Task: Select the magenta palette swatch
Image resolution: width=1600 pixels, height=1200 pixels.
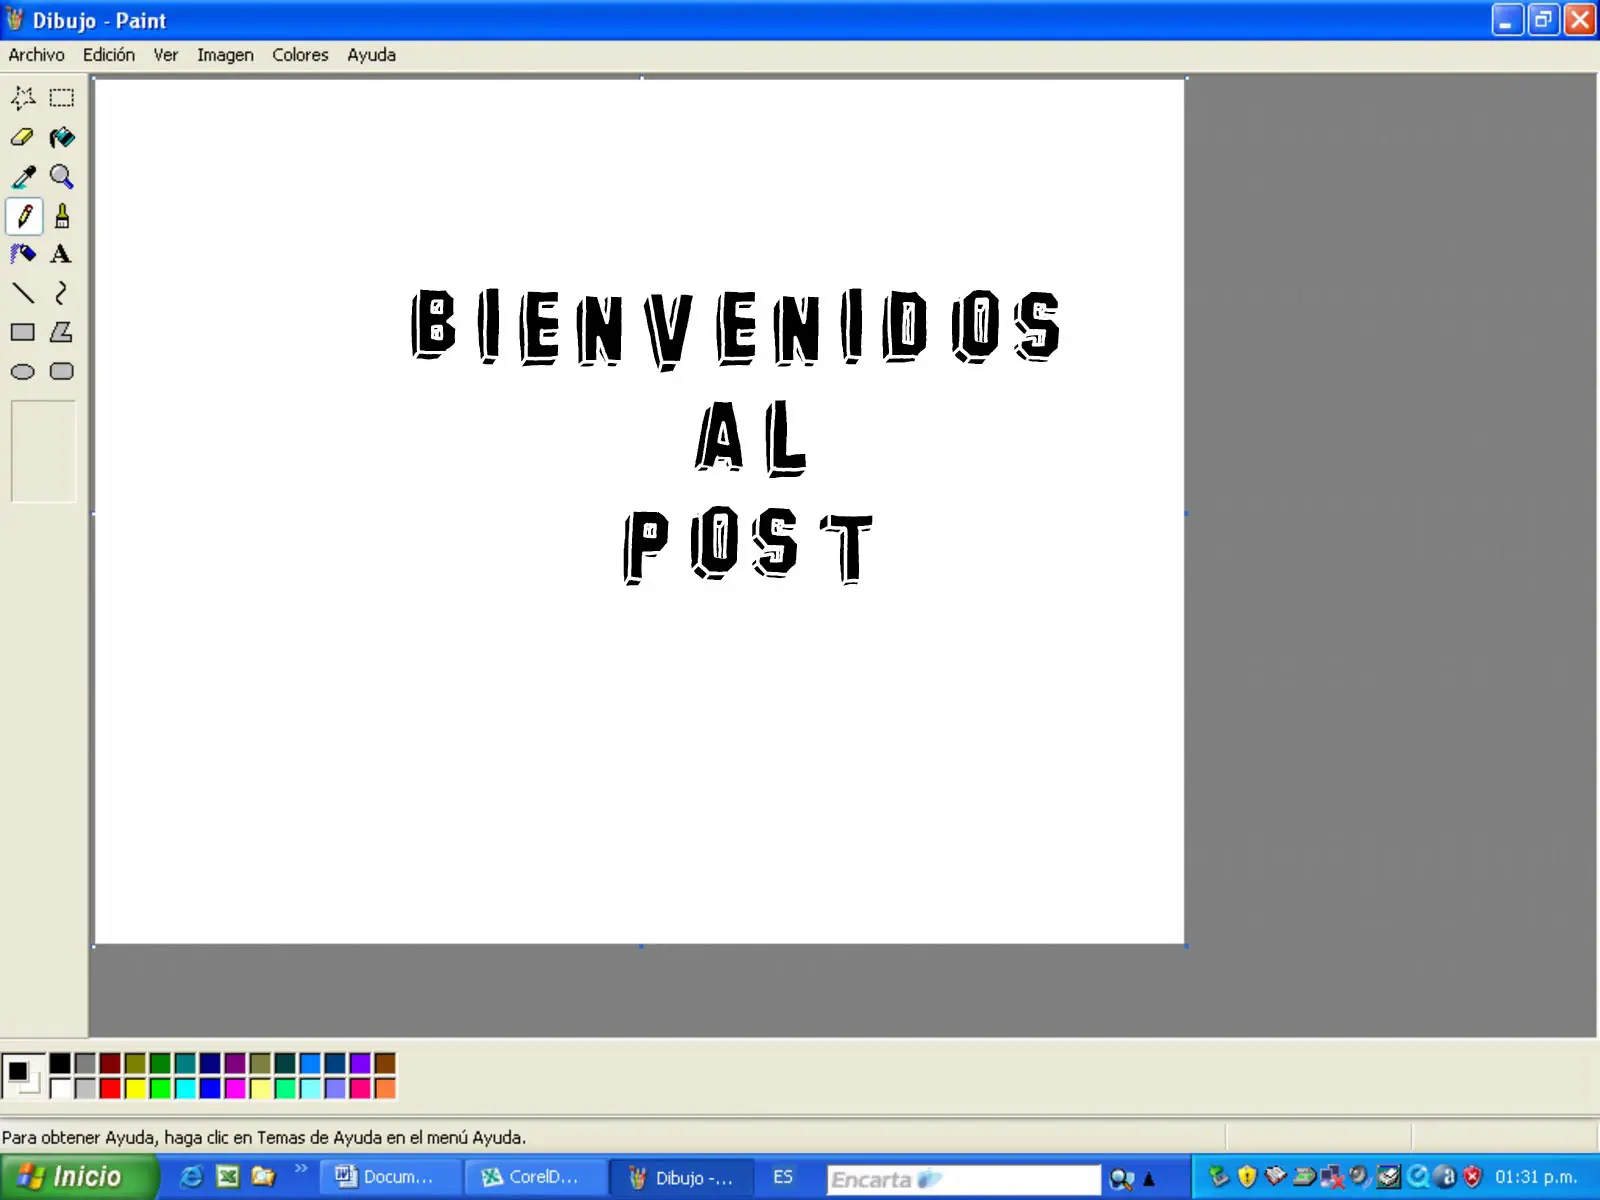Action: (235, 1088)
